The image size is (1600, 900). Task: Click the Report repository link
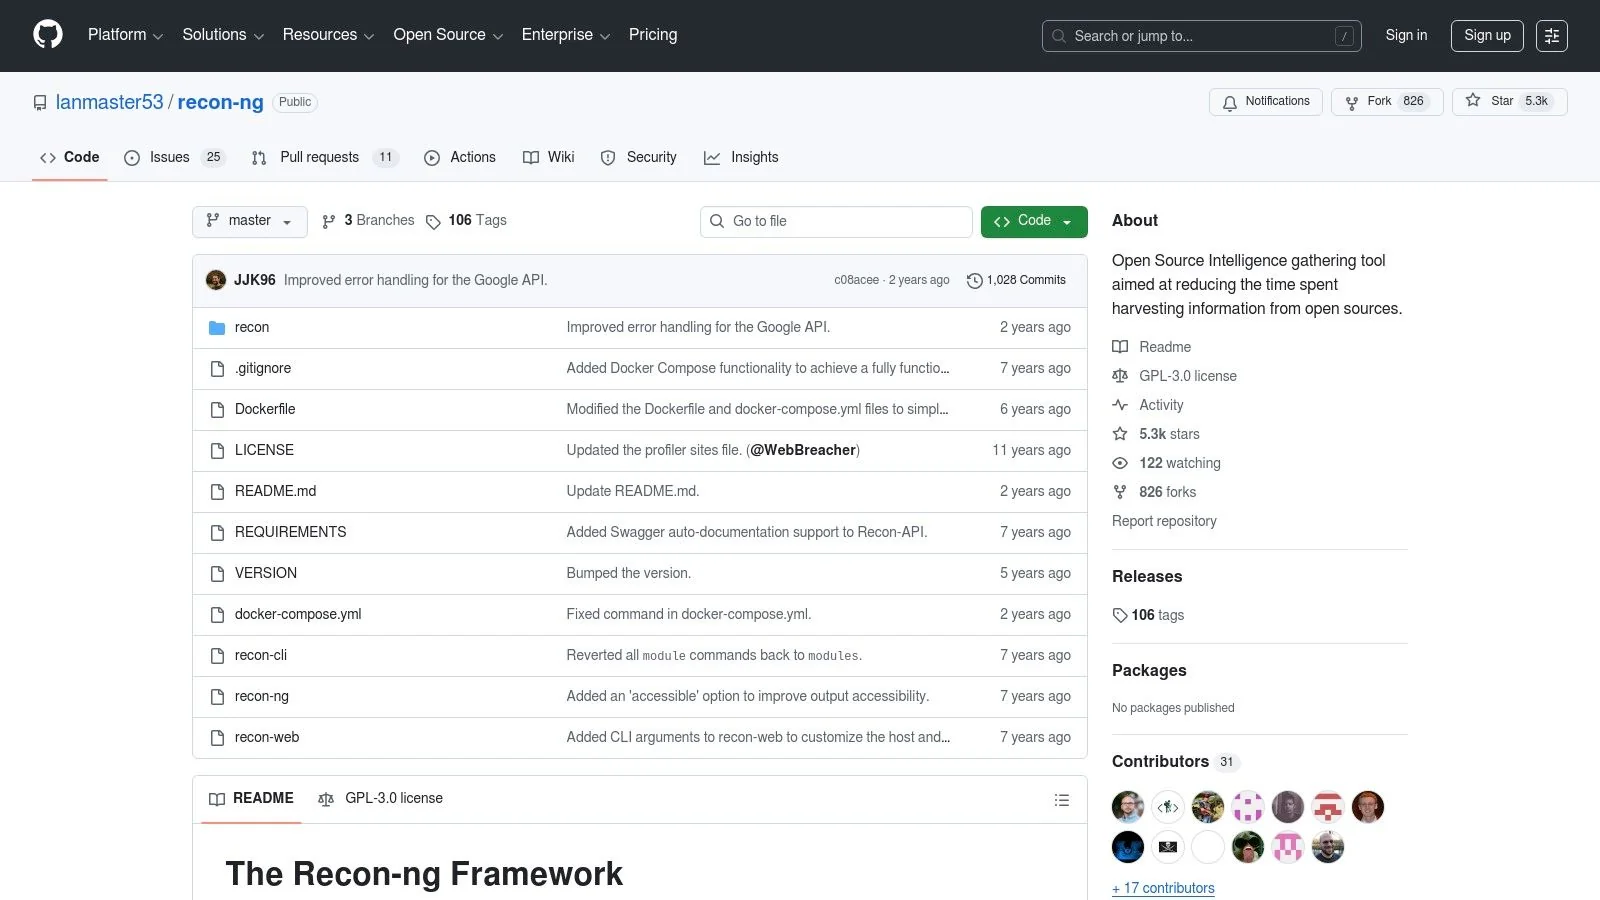[x=1164, y=521]
